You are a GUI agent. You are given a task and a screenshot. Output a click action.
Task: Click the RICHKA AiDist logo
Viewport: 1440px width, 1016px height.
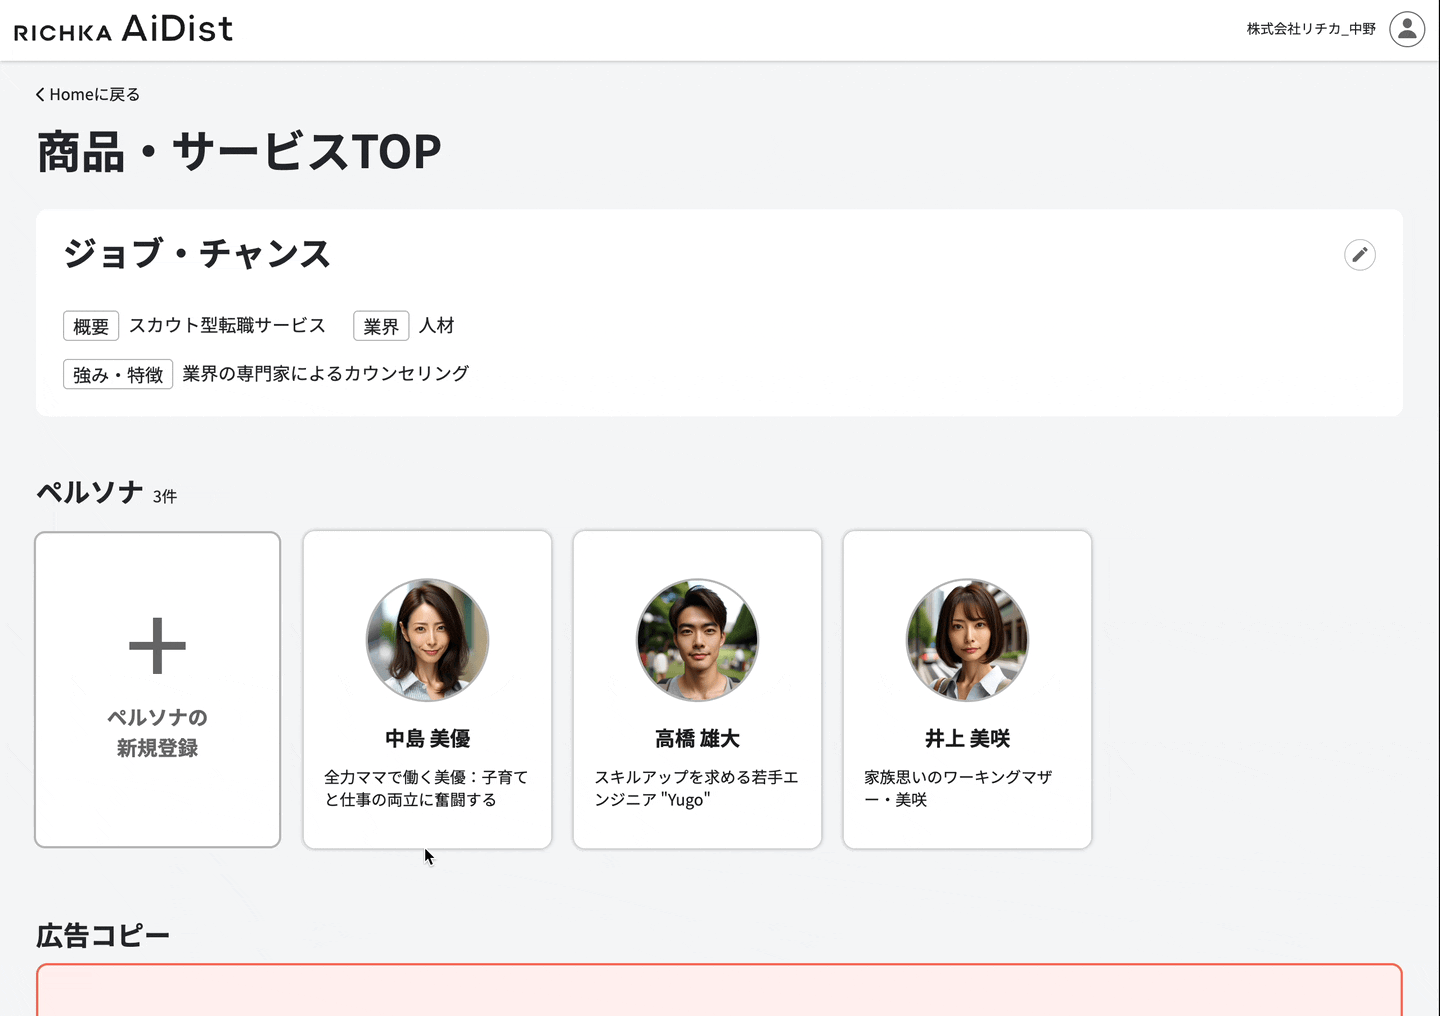click(123, 29)
